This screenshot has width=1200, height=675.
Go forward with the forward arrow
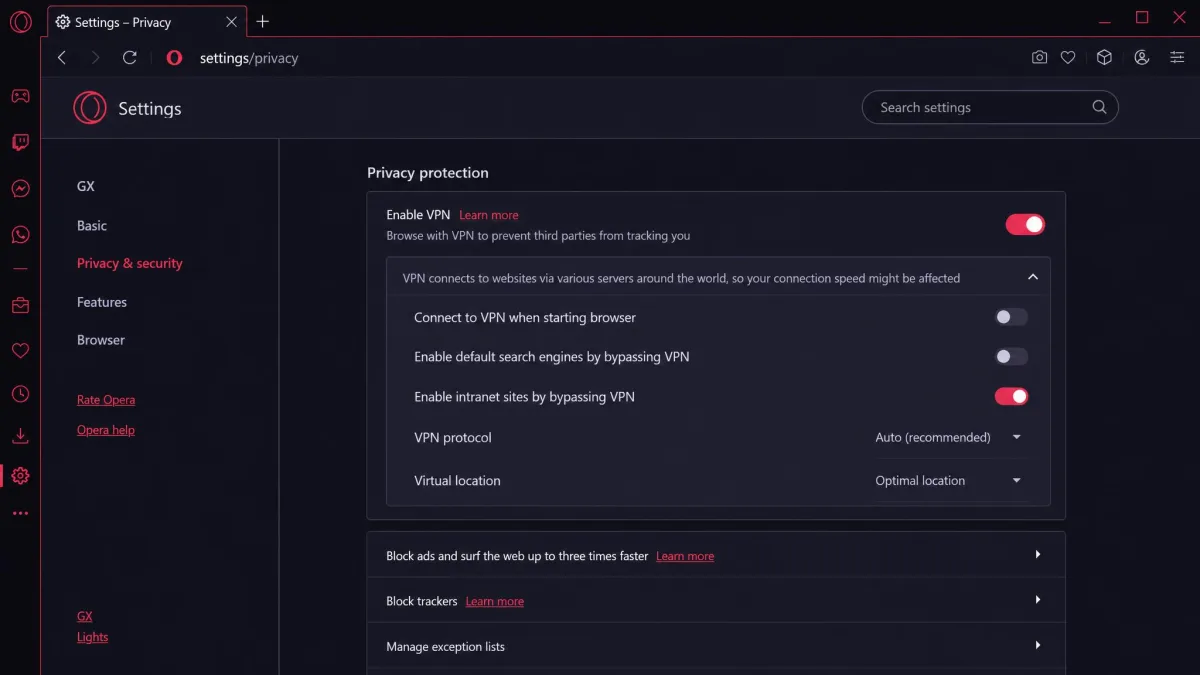point(96,58)
